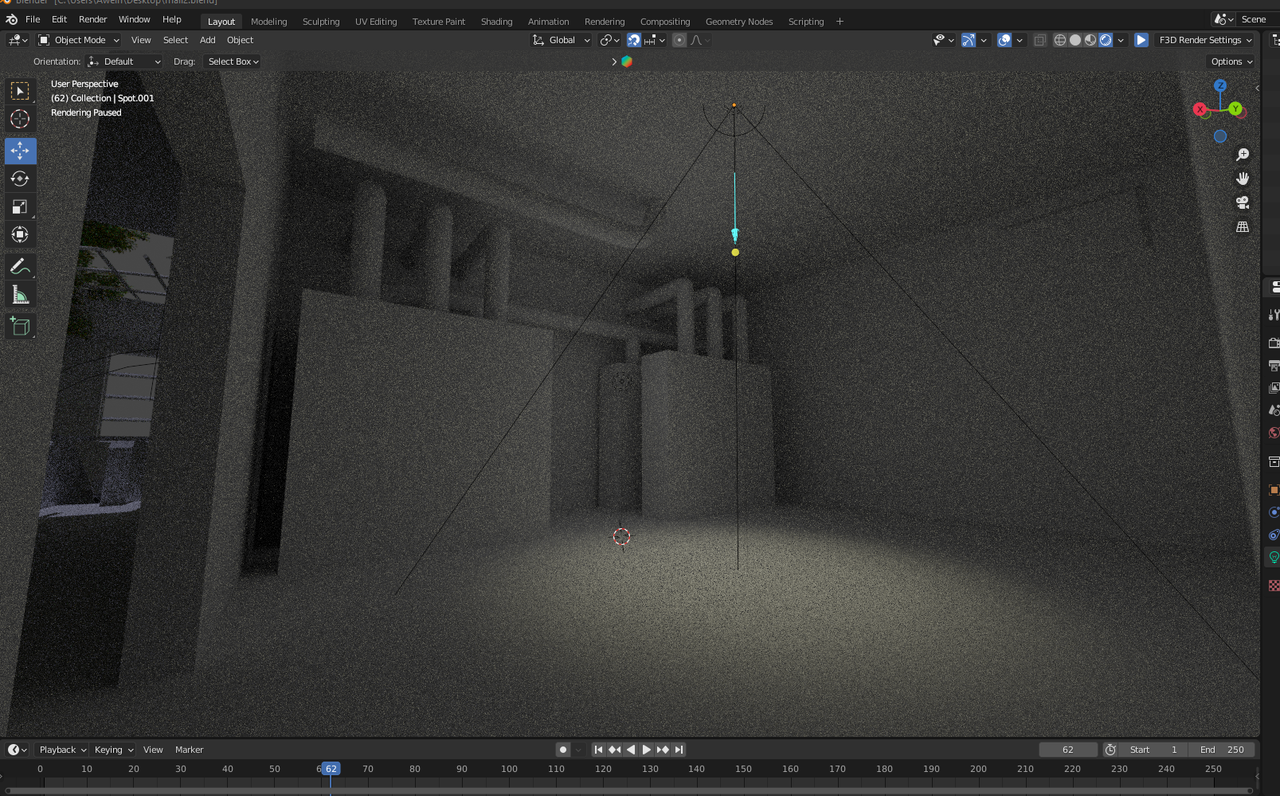
Task: Toggle snapping magnet button
Action: pyautogui.click(x=634, y=40)
